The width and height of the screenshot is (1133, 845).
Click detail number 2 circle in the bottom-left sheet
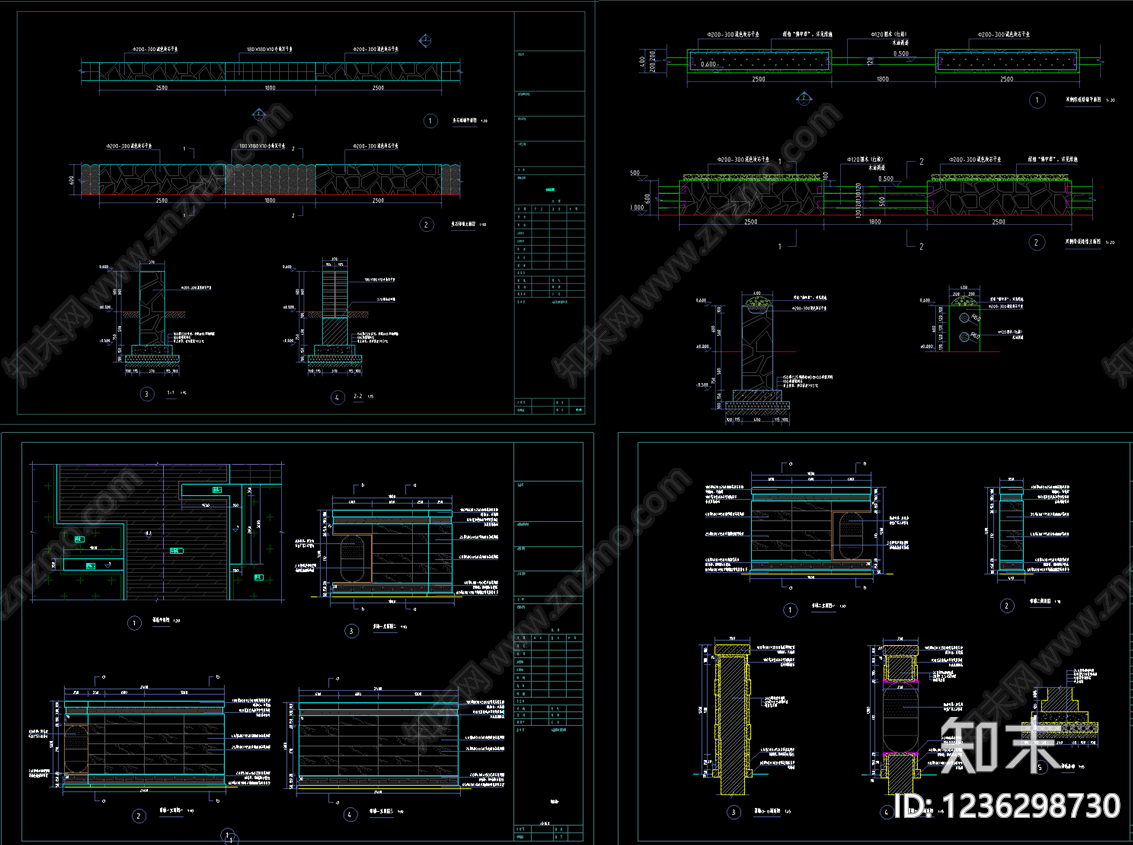[139, 816]
